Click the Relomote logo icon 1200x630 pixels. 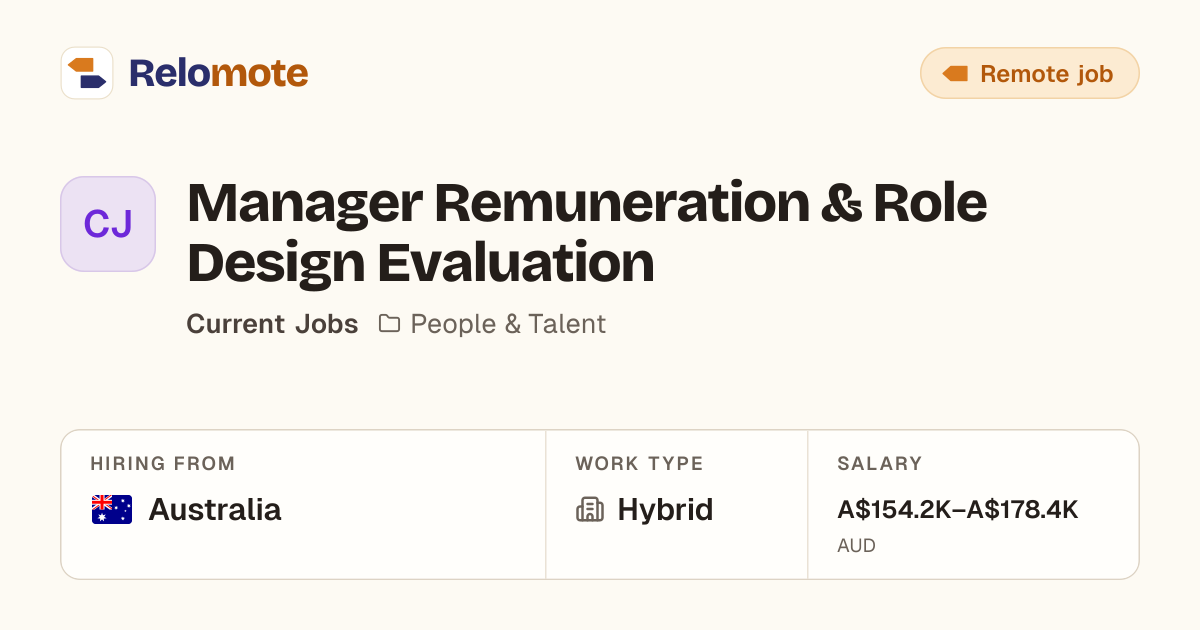coord(87,73)
